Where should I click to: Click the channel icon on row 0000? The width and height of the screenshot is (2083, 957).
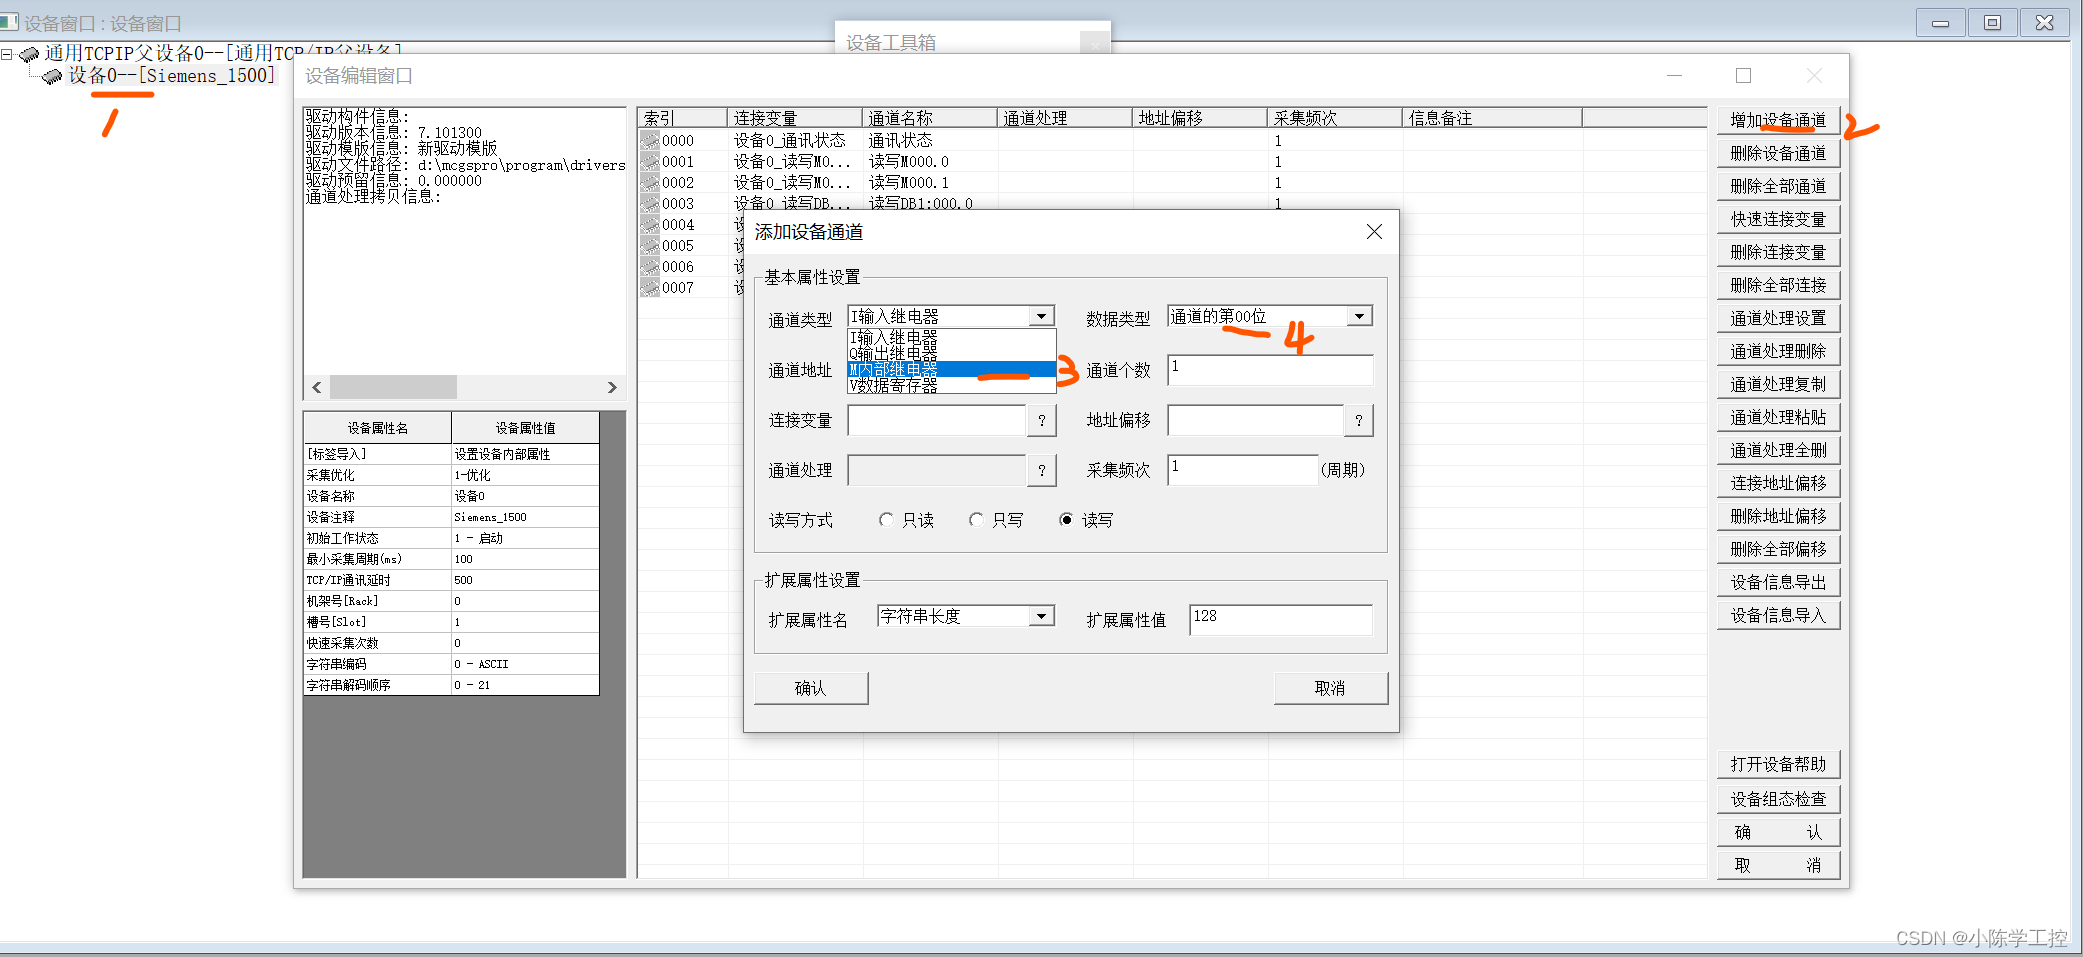click(x=650, y=140)
